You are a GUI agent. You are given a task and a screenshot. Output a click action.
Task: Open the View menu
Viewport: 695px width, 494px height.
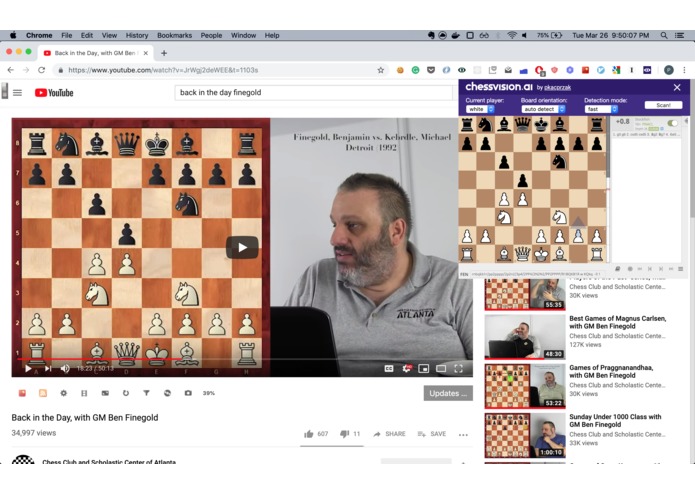[109, 35]
